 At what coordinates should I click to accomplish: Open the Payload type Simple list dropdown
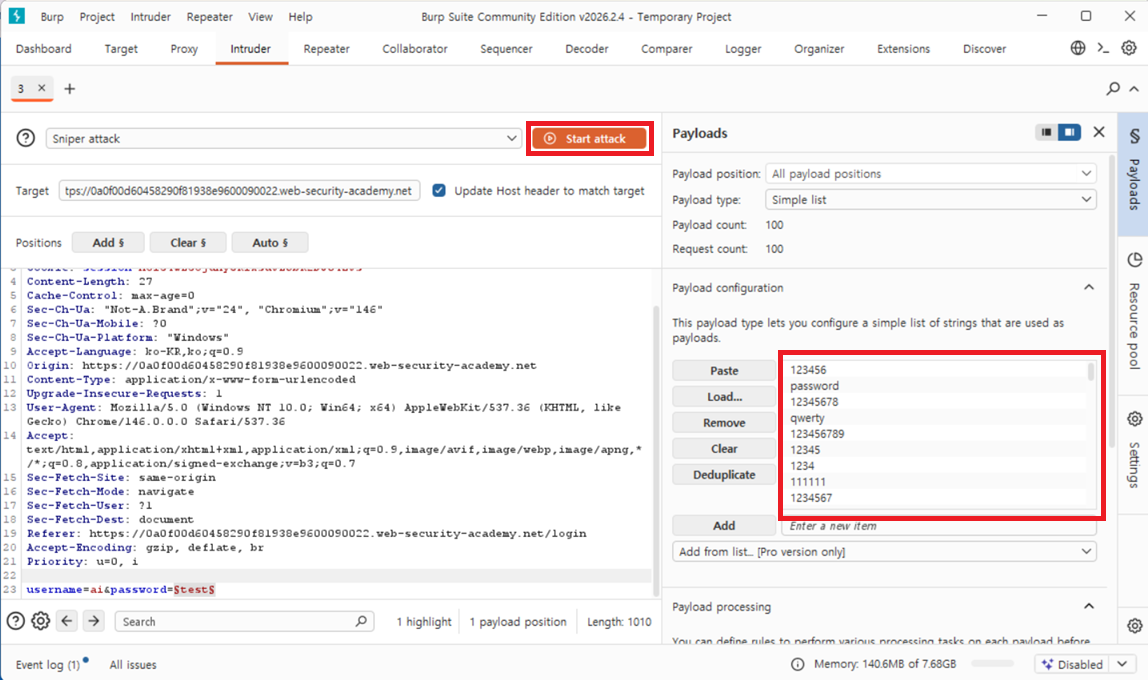tap(931, 199)
